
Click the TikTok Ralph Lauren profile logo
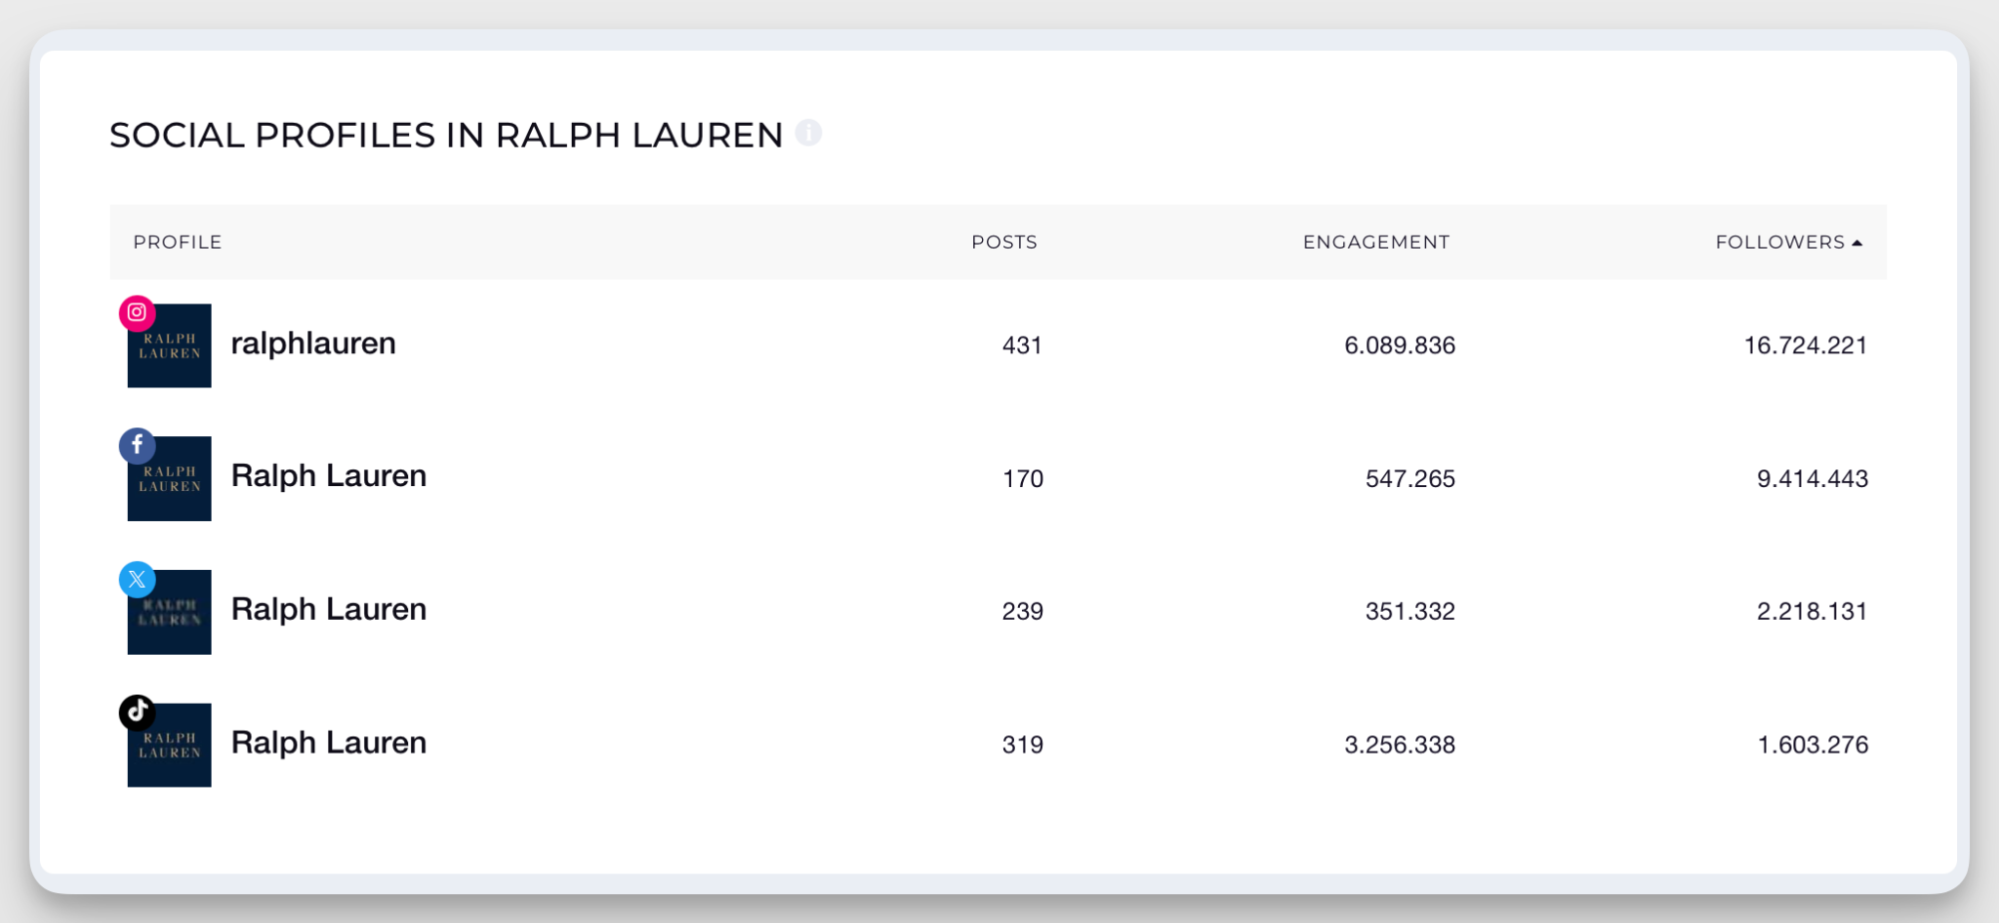169,746
